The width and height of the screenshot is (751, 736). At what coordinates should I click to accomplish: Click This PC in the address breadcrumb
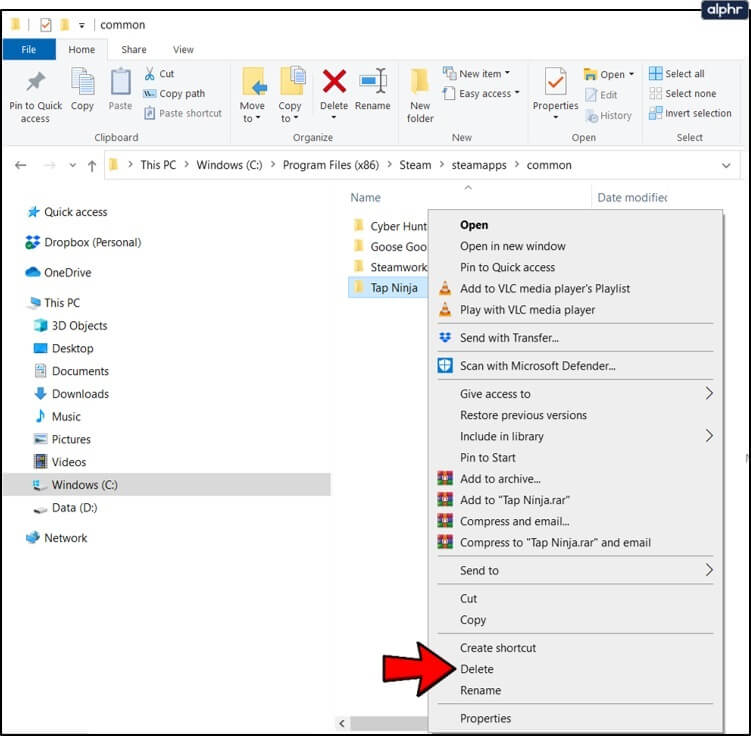158,165
